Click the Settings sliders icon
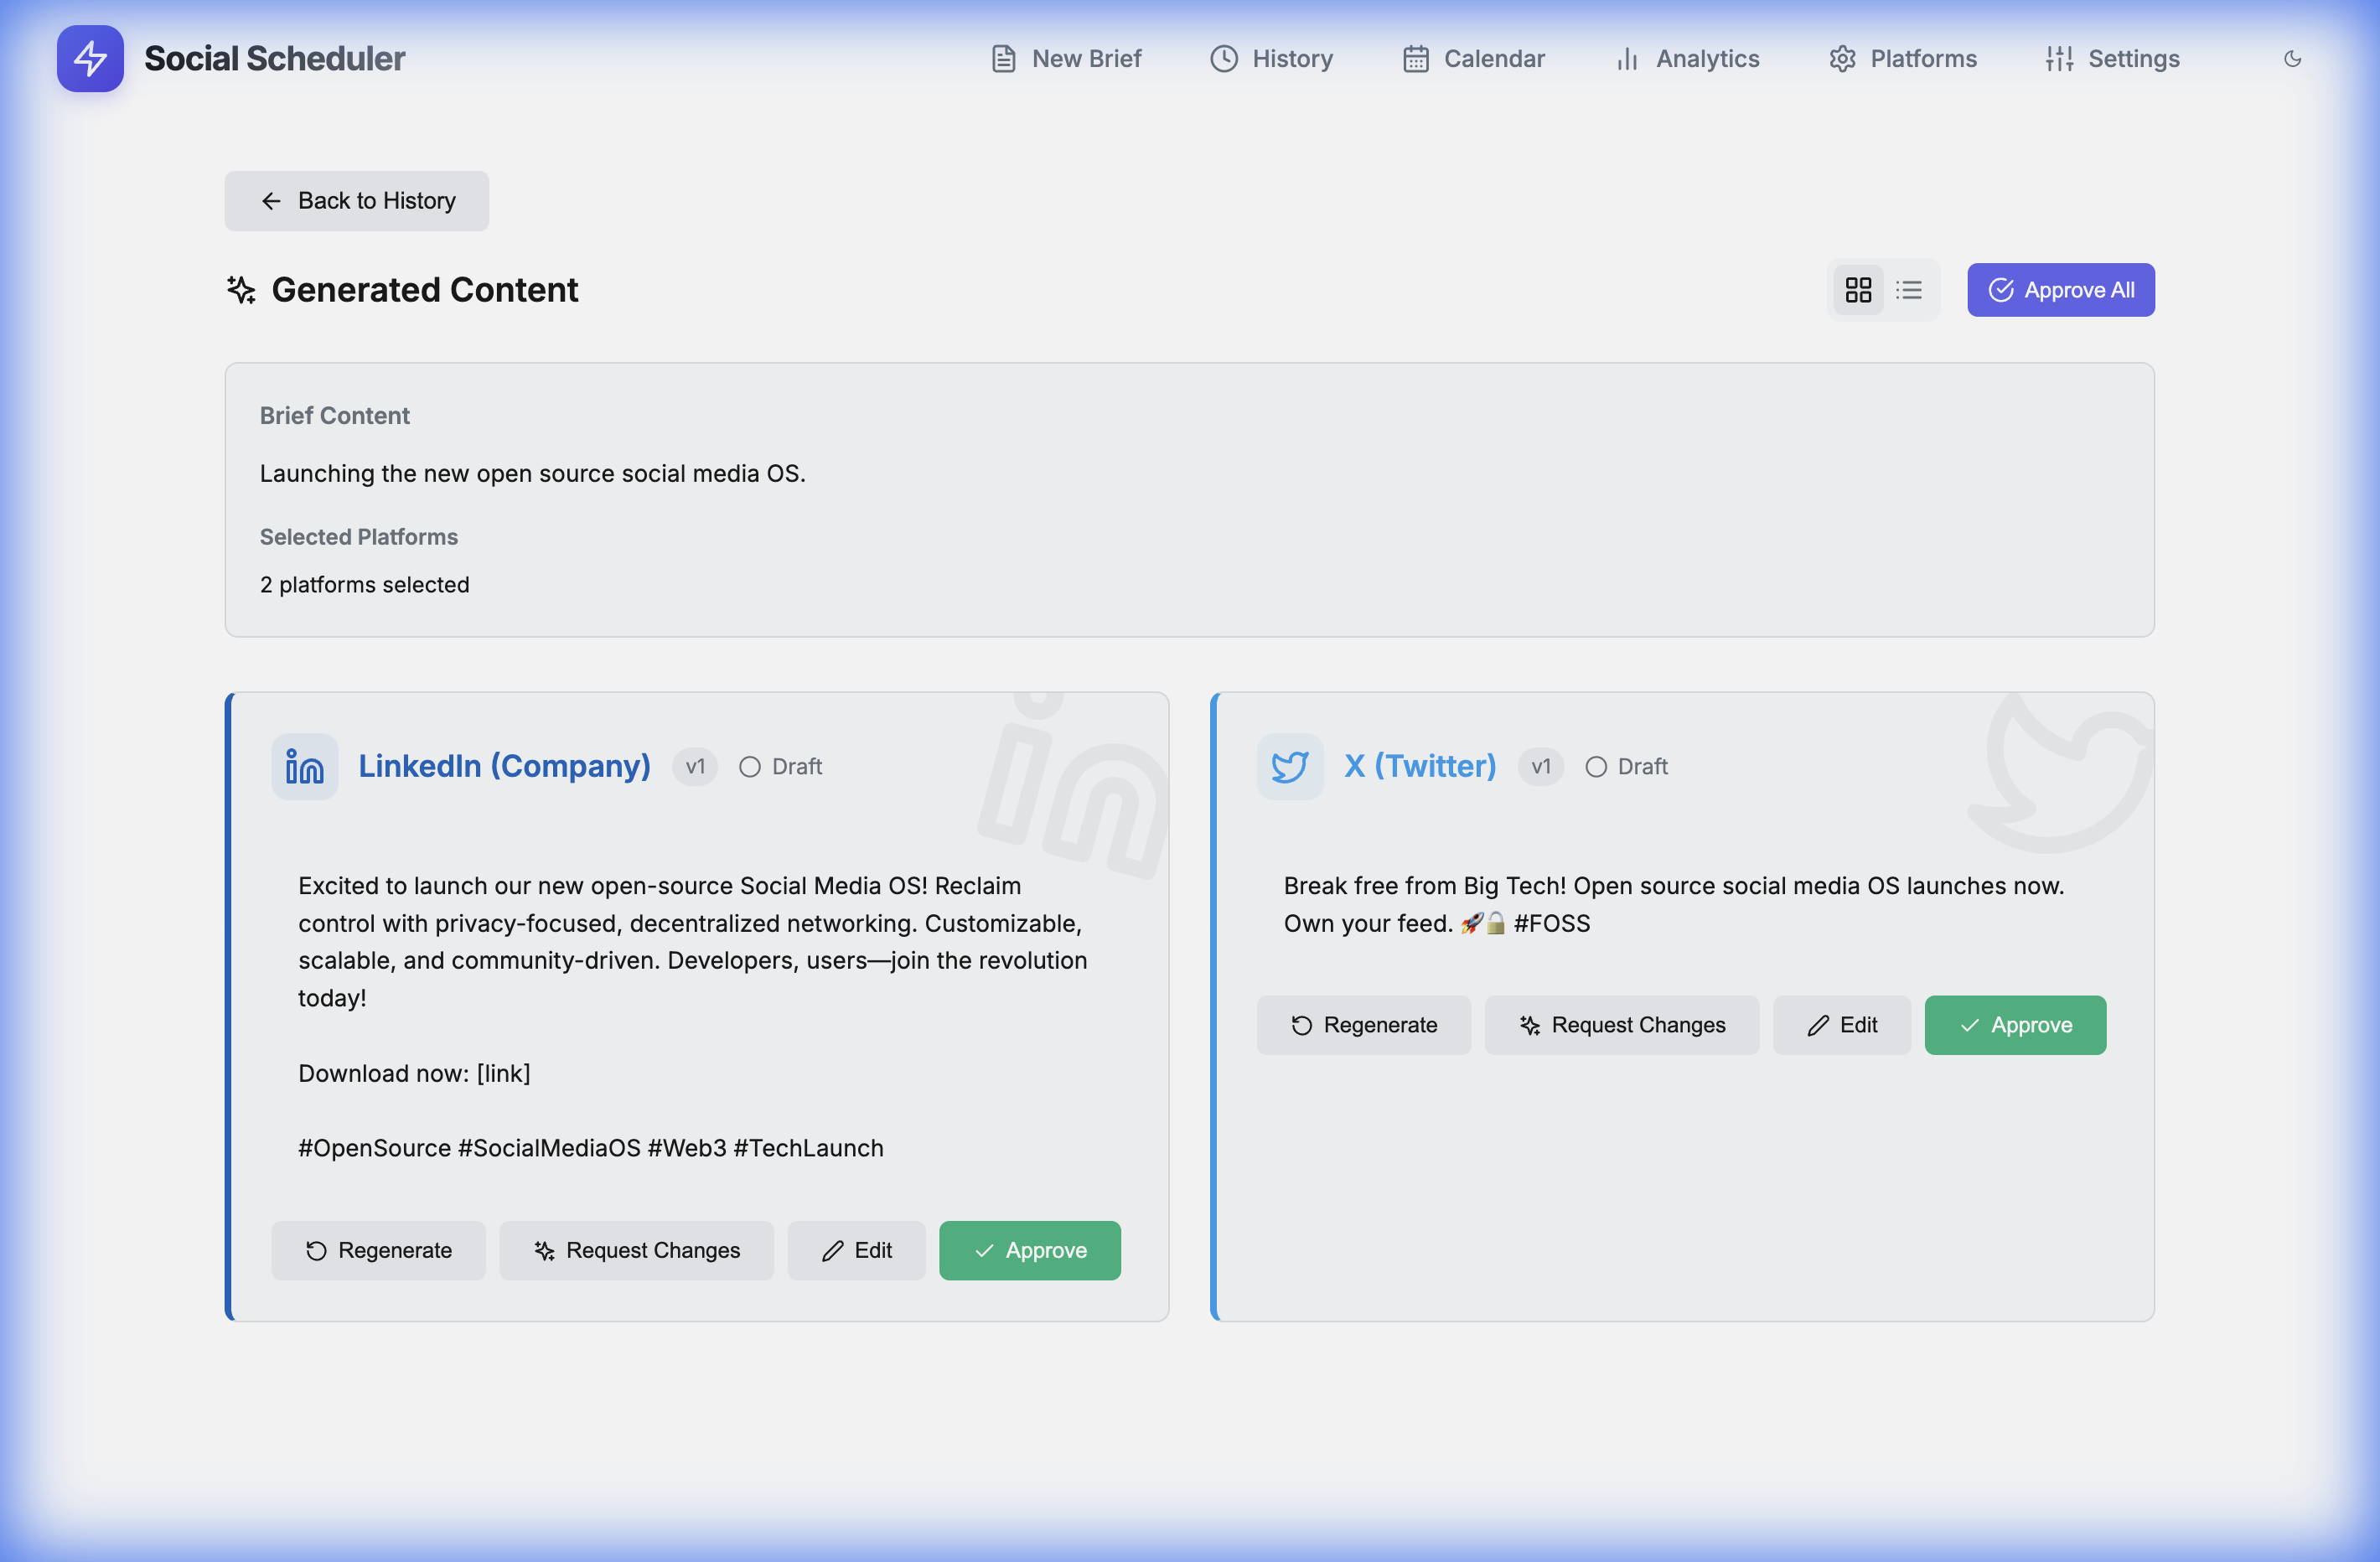The image size is (2380, 1562). pyautogui.click(x=2059, y=58)
